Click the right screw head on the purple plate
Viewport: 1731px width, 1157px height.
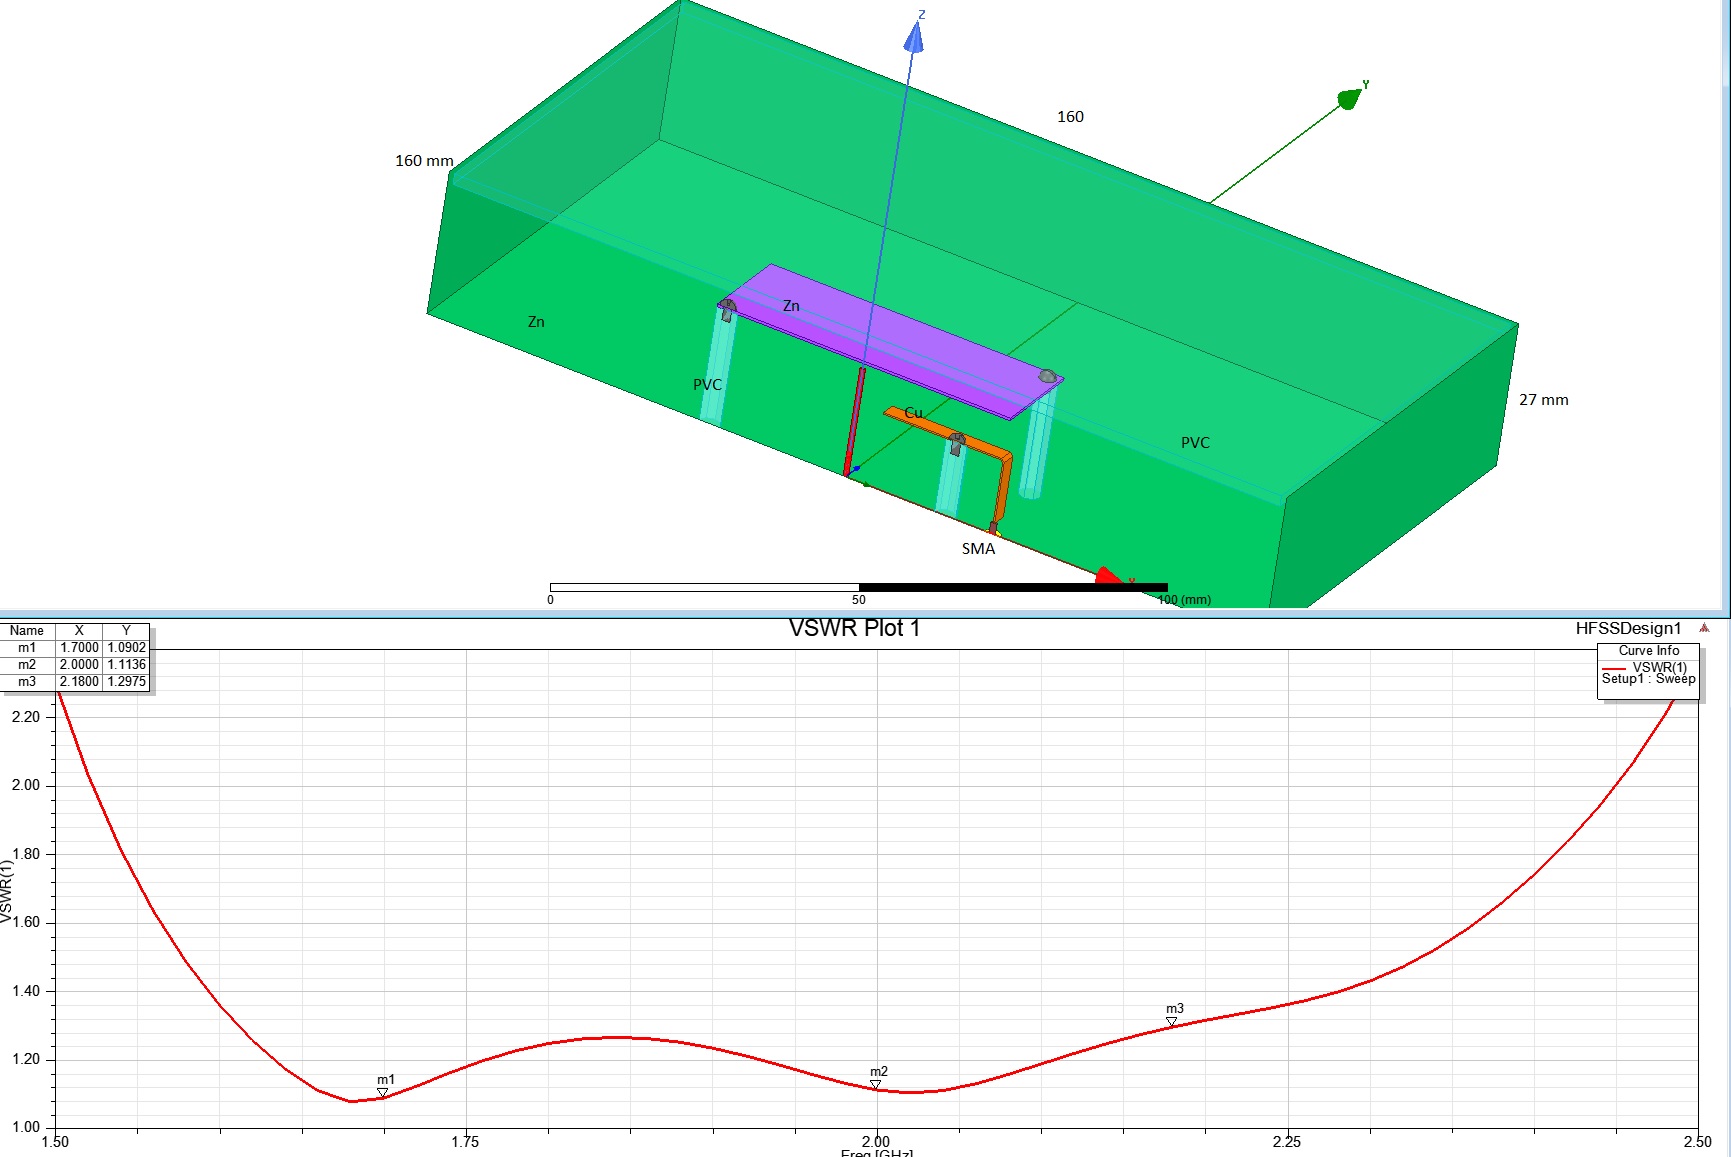click(1047, 376)
